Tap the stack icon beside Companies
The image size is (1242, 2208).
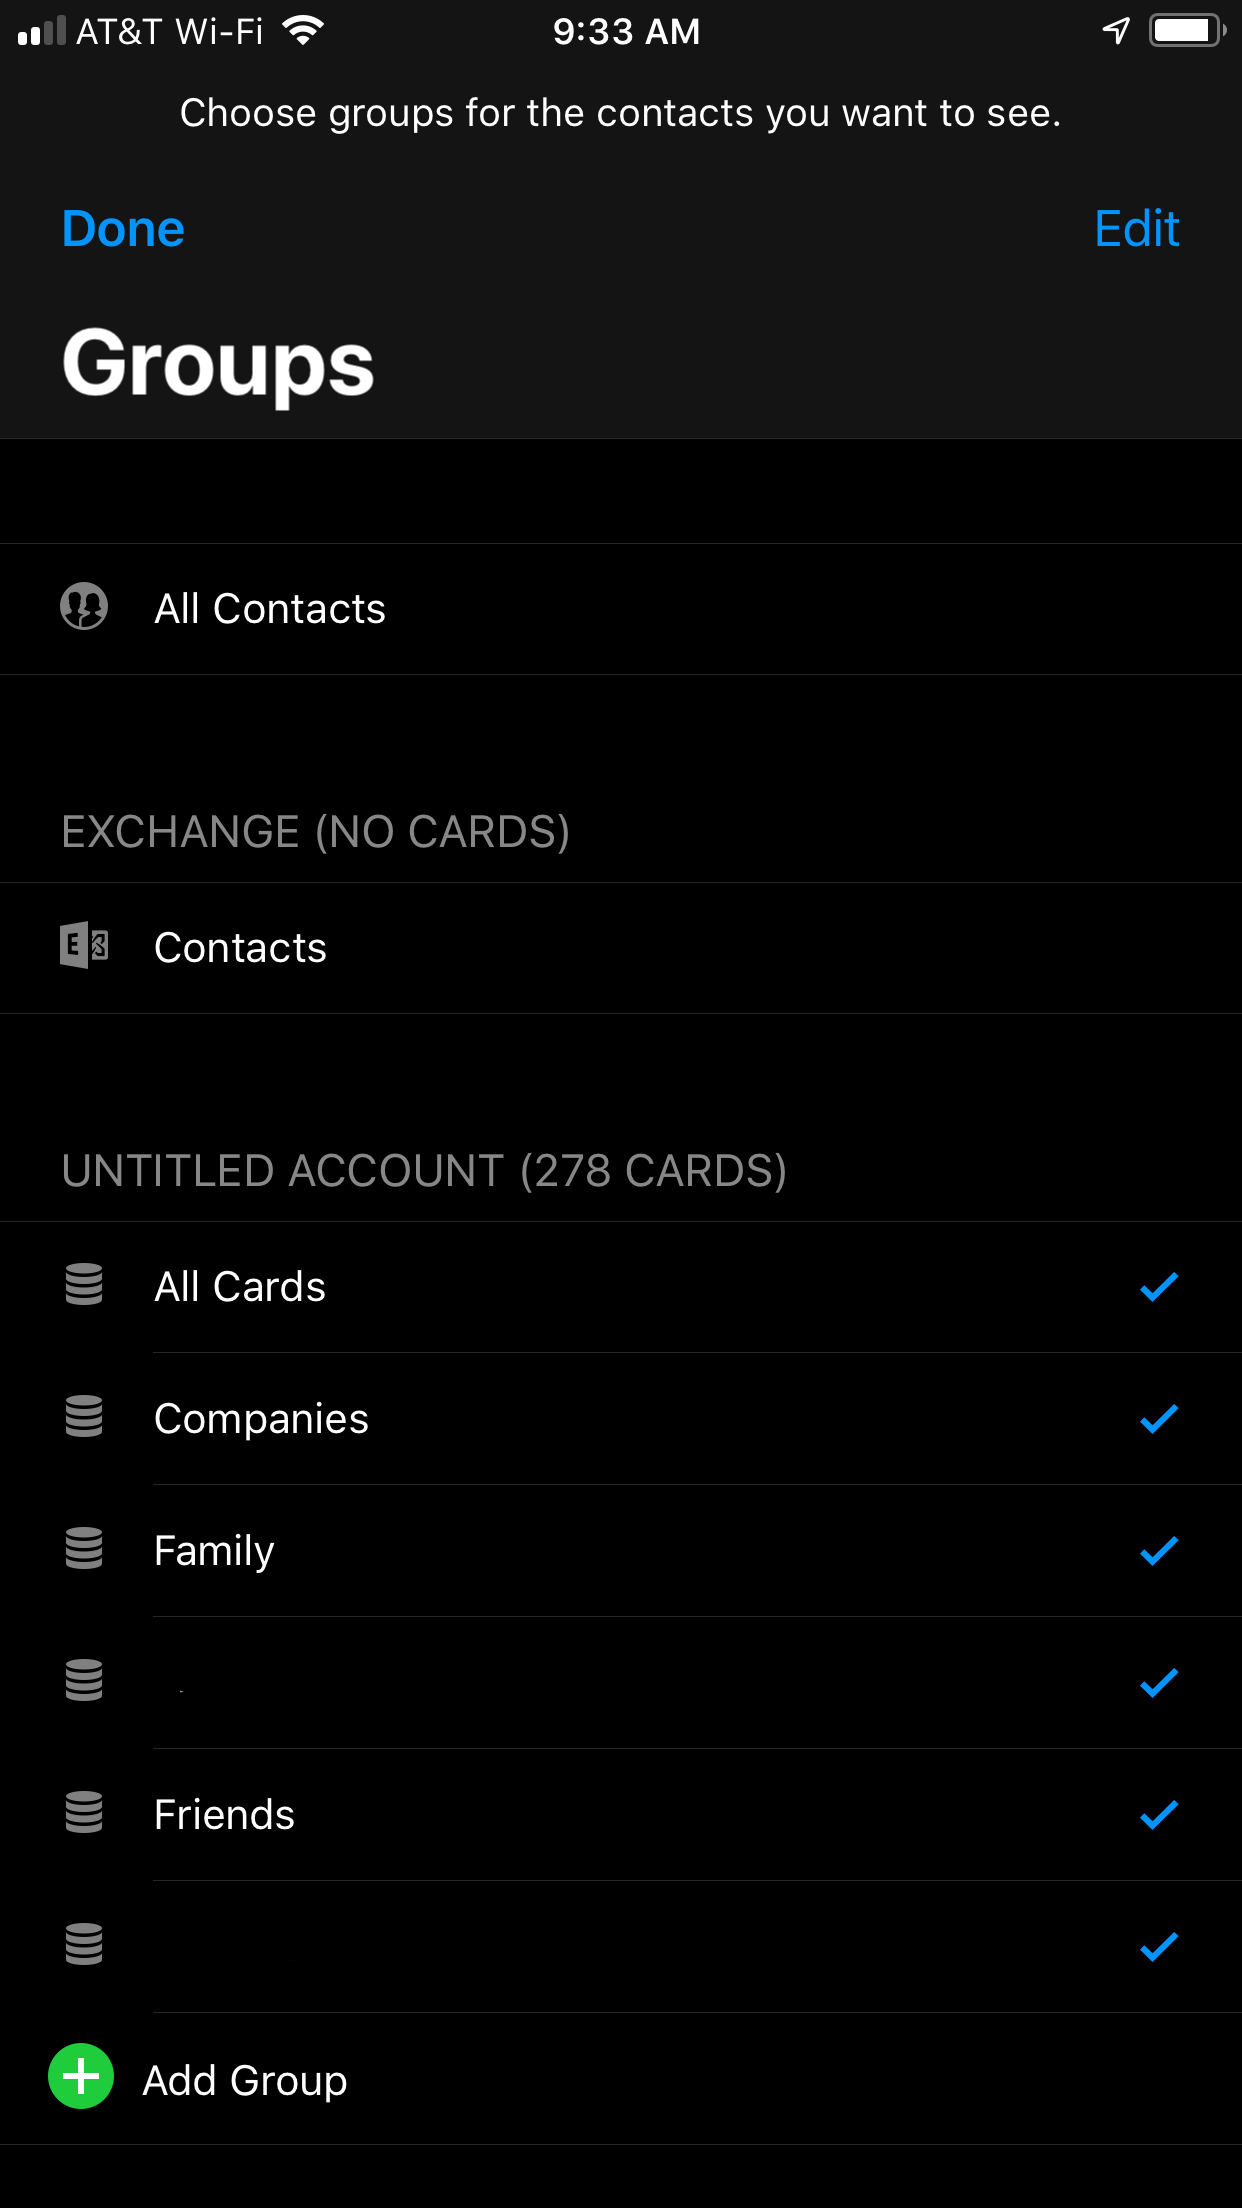[x=84, y=1416]
